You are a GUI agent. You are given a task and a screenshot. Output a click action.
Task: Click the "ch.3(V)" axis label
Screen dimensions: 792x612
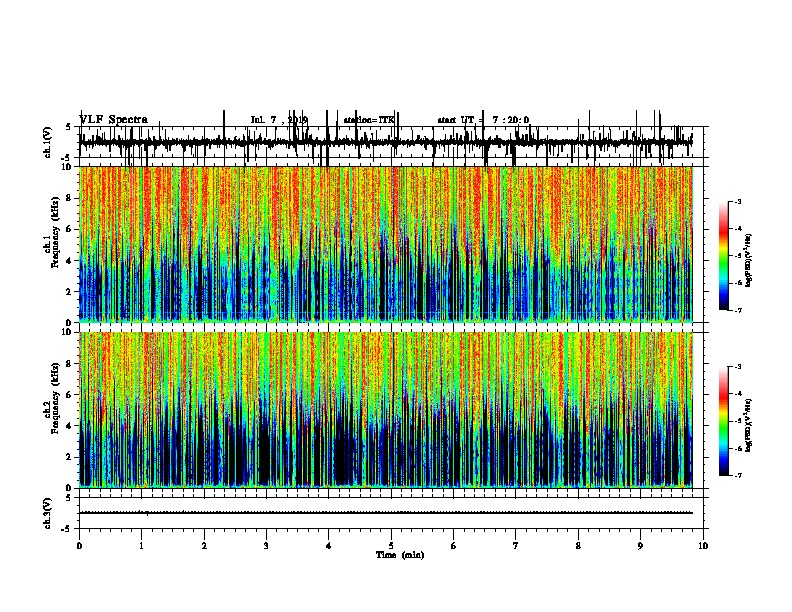(48, 513)
